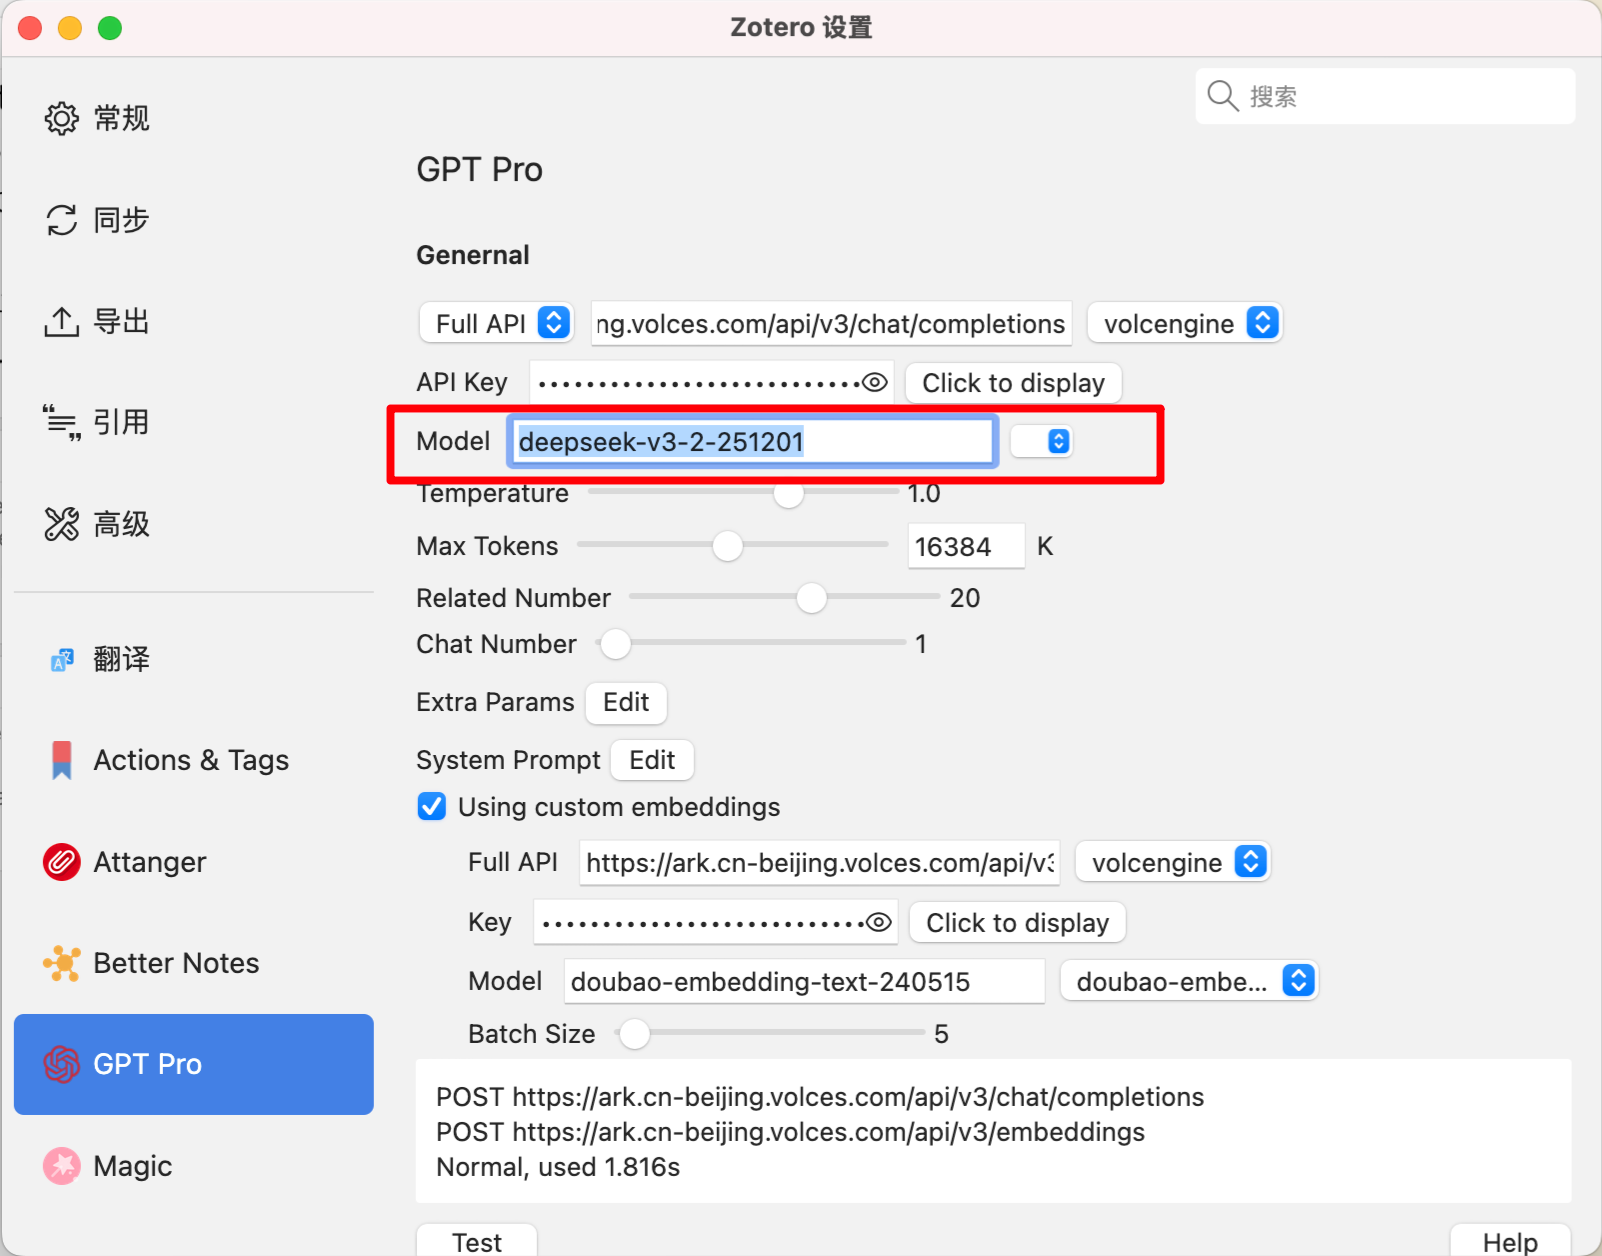Open the 同步 settings pane

[x=194, y=220]
